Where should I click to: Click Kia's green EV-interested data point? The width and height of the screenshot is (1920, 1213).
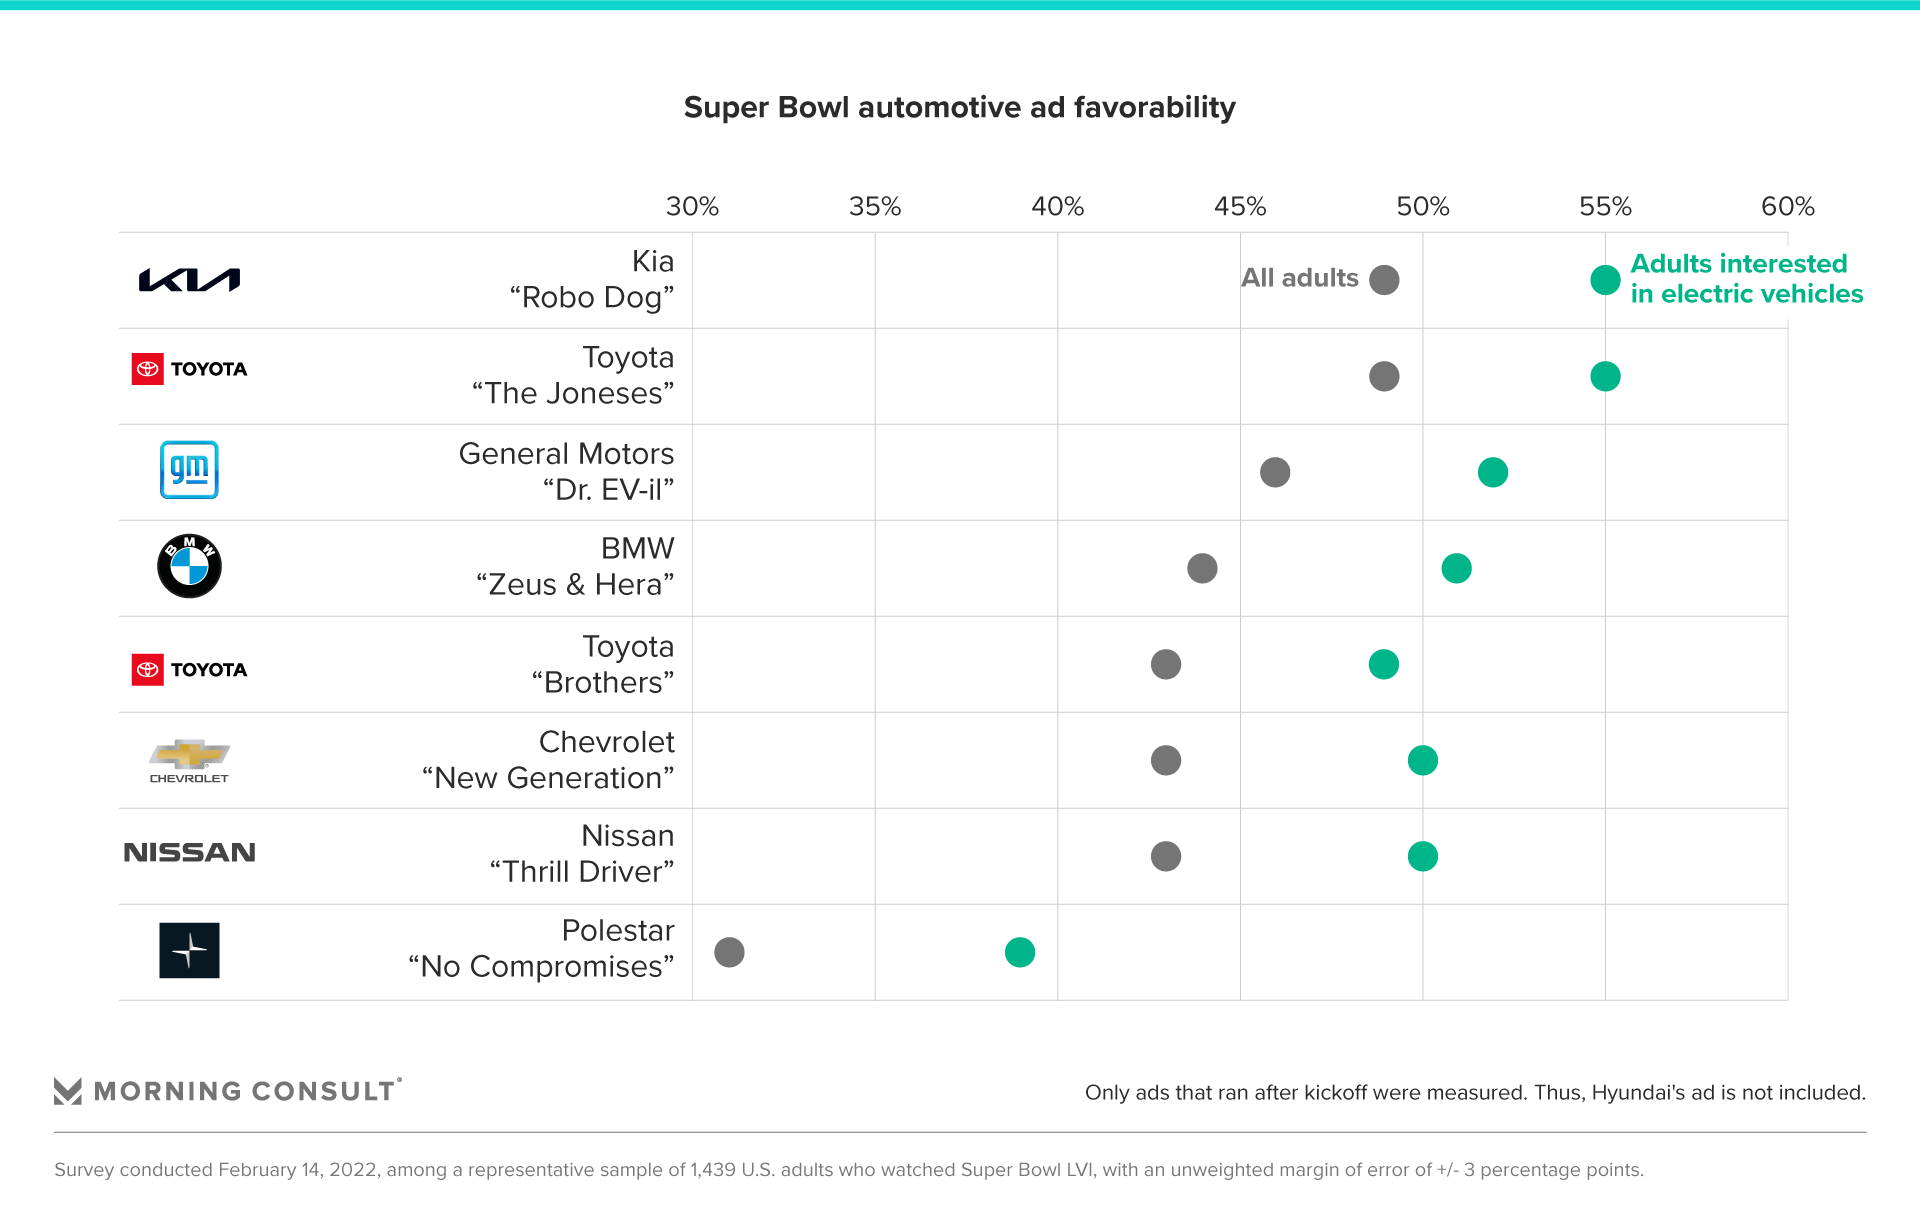pyautogui.click(x=1605, y=280)
